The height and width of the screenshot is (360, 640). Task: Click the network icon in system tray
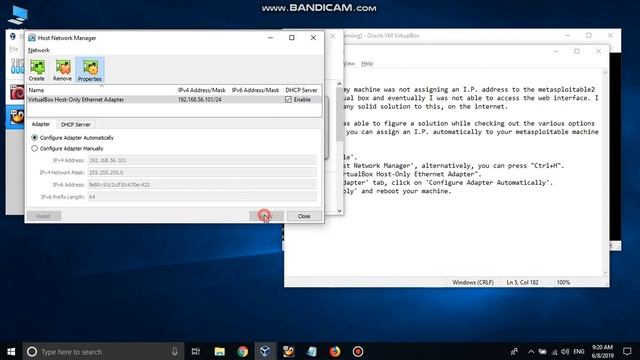pyautogui.click(x=554, y=351)
